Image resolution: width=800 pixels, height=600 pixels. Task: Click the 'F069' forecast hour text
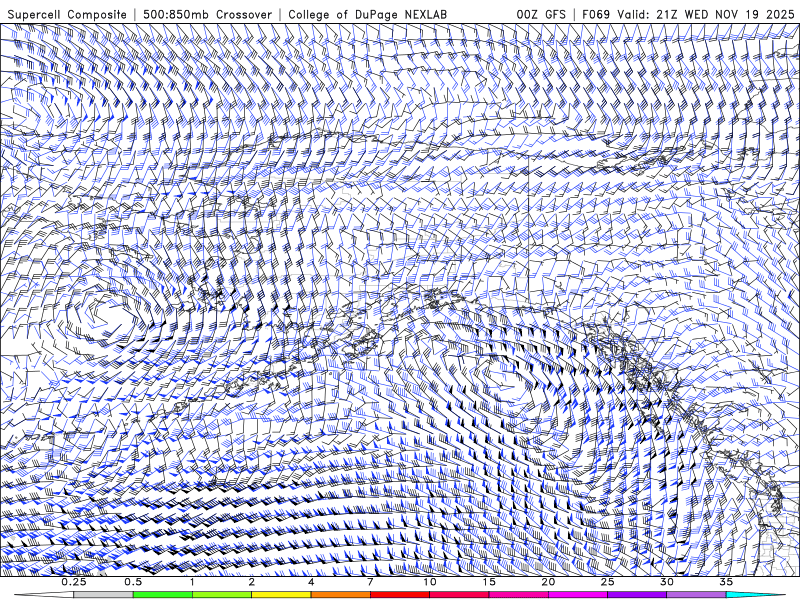pos(596,14)
